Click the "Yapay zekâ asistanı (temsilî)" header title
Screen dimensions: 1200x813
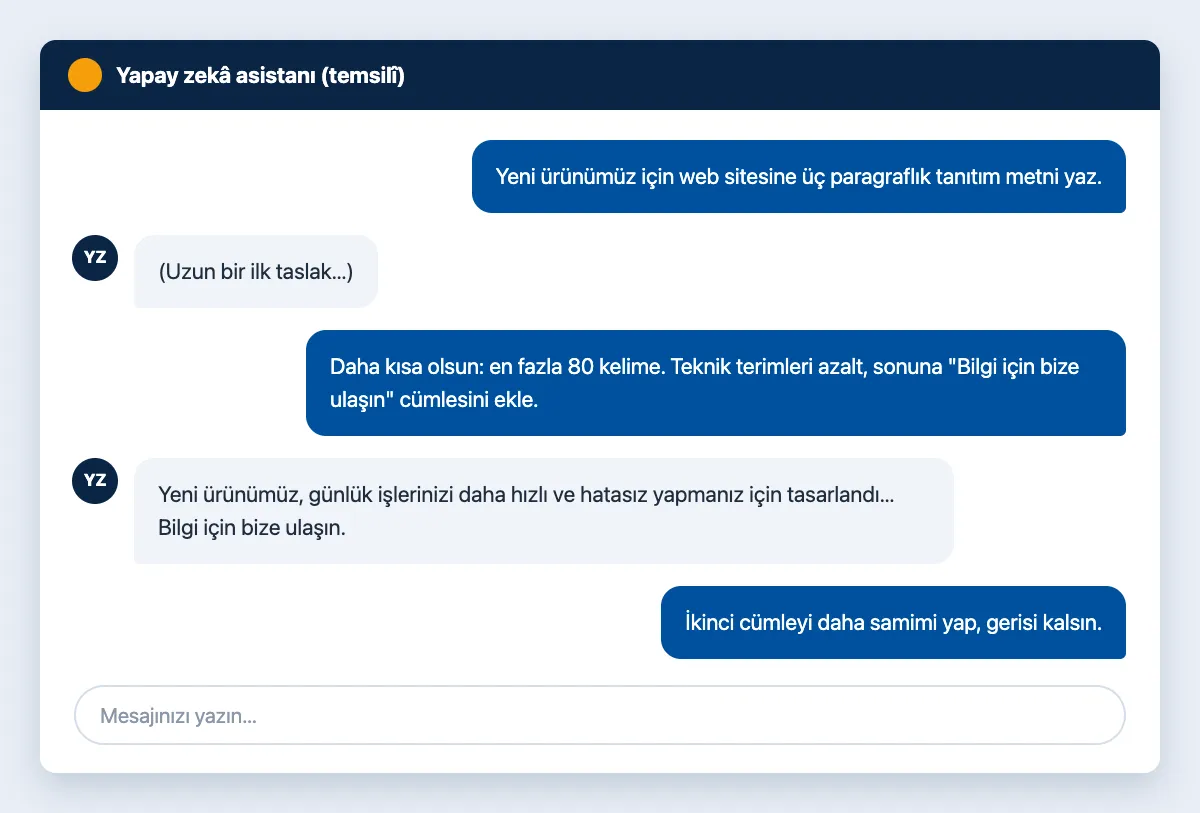260,75
